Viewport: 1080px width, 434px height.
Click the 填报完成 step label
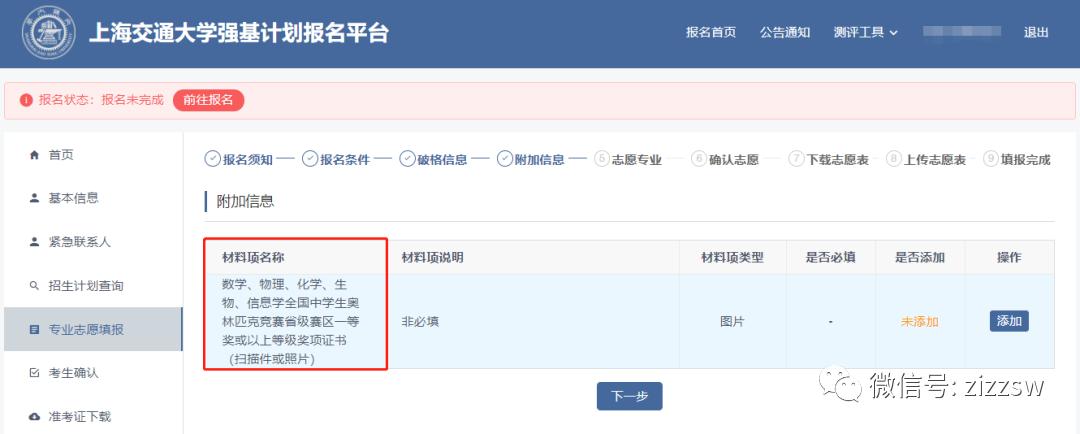coord(1026,160)
